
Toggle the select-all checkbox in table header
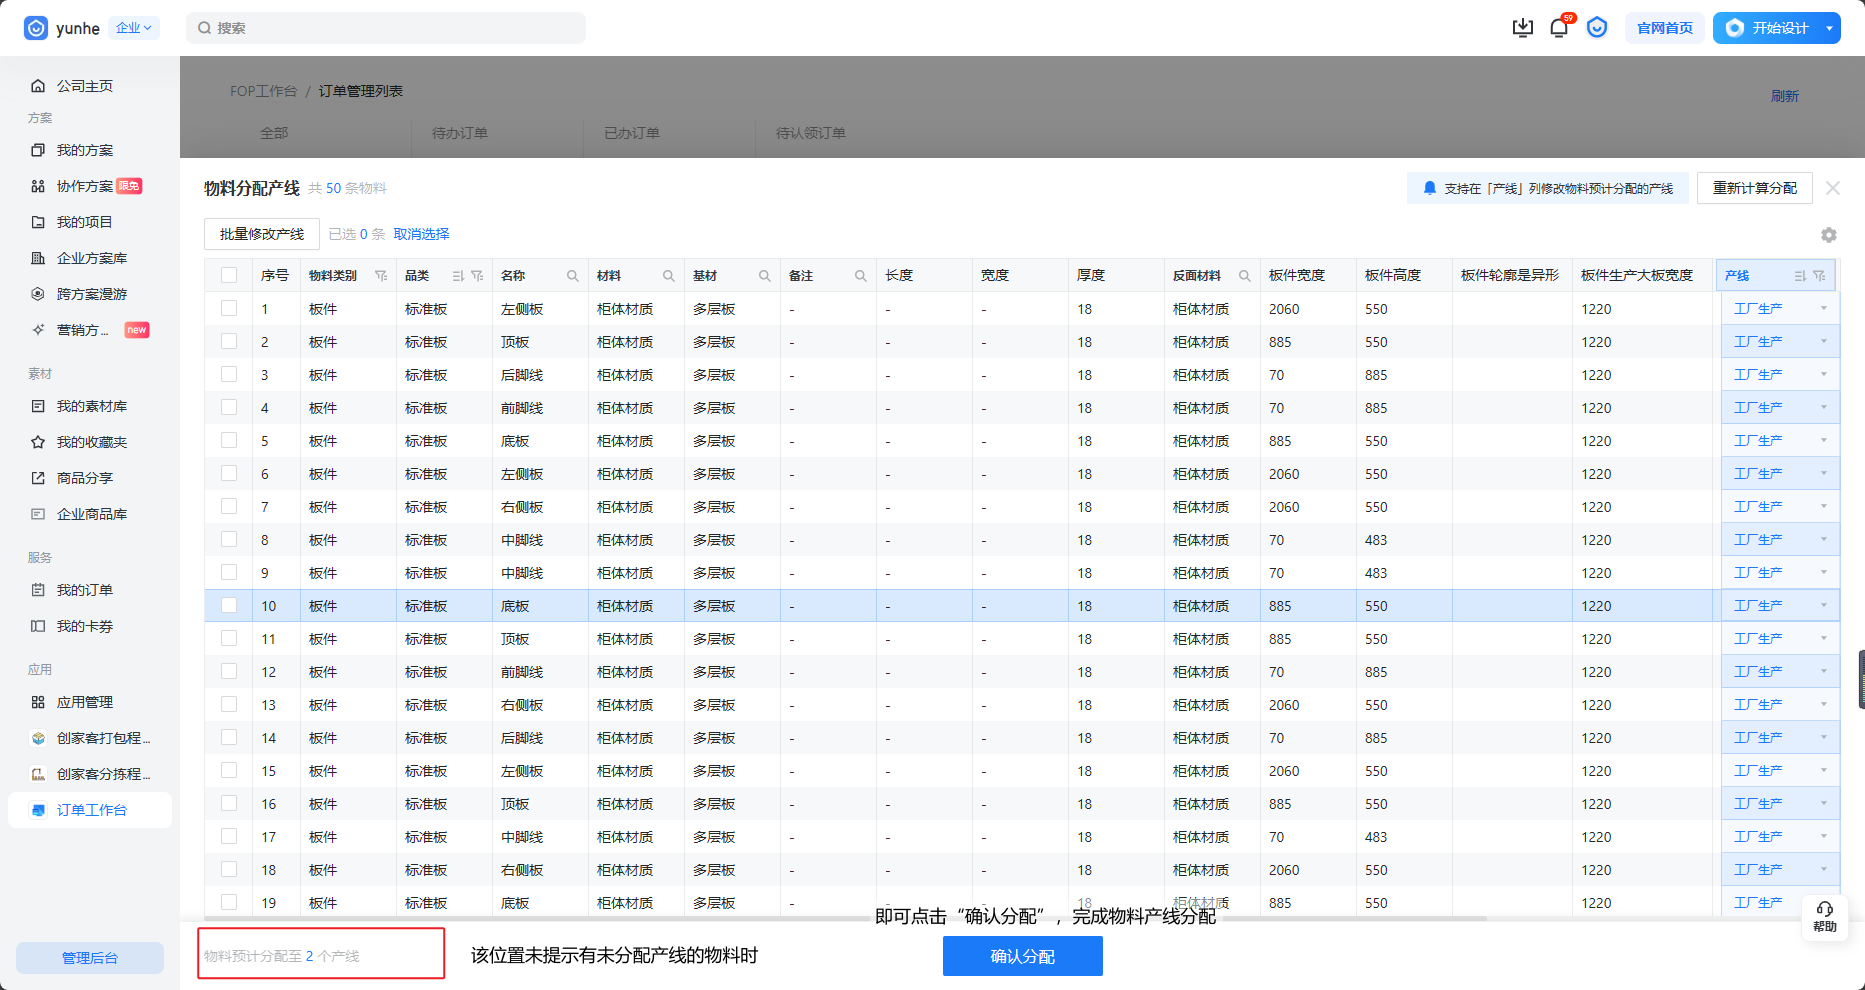point(229,275)
